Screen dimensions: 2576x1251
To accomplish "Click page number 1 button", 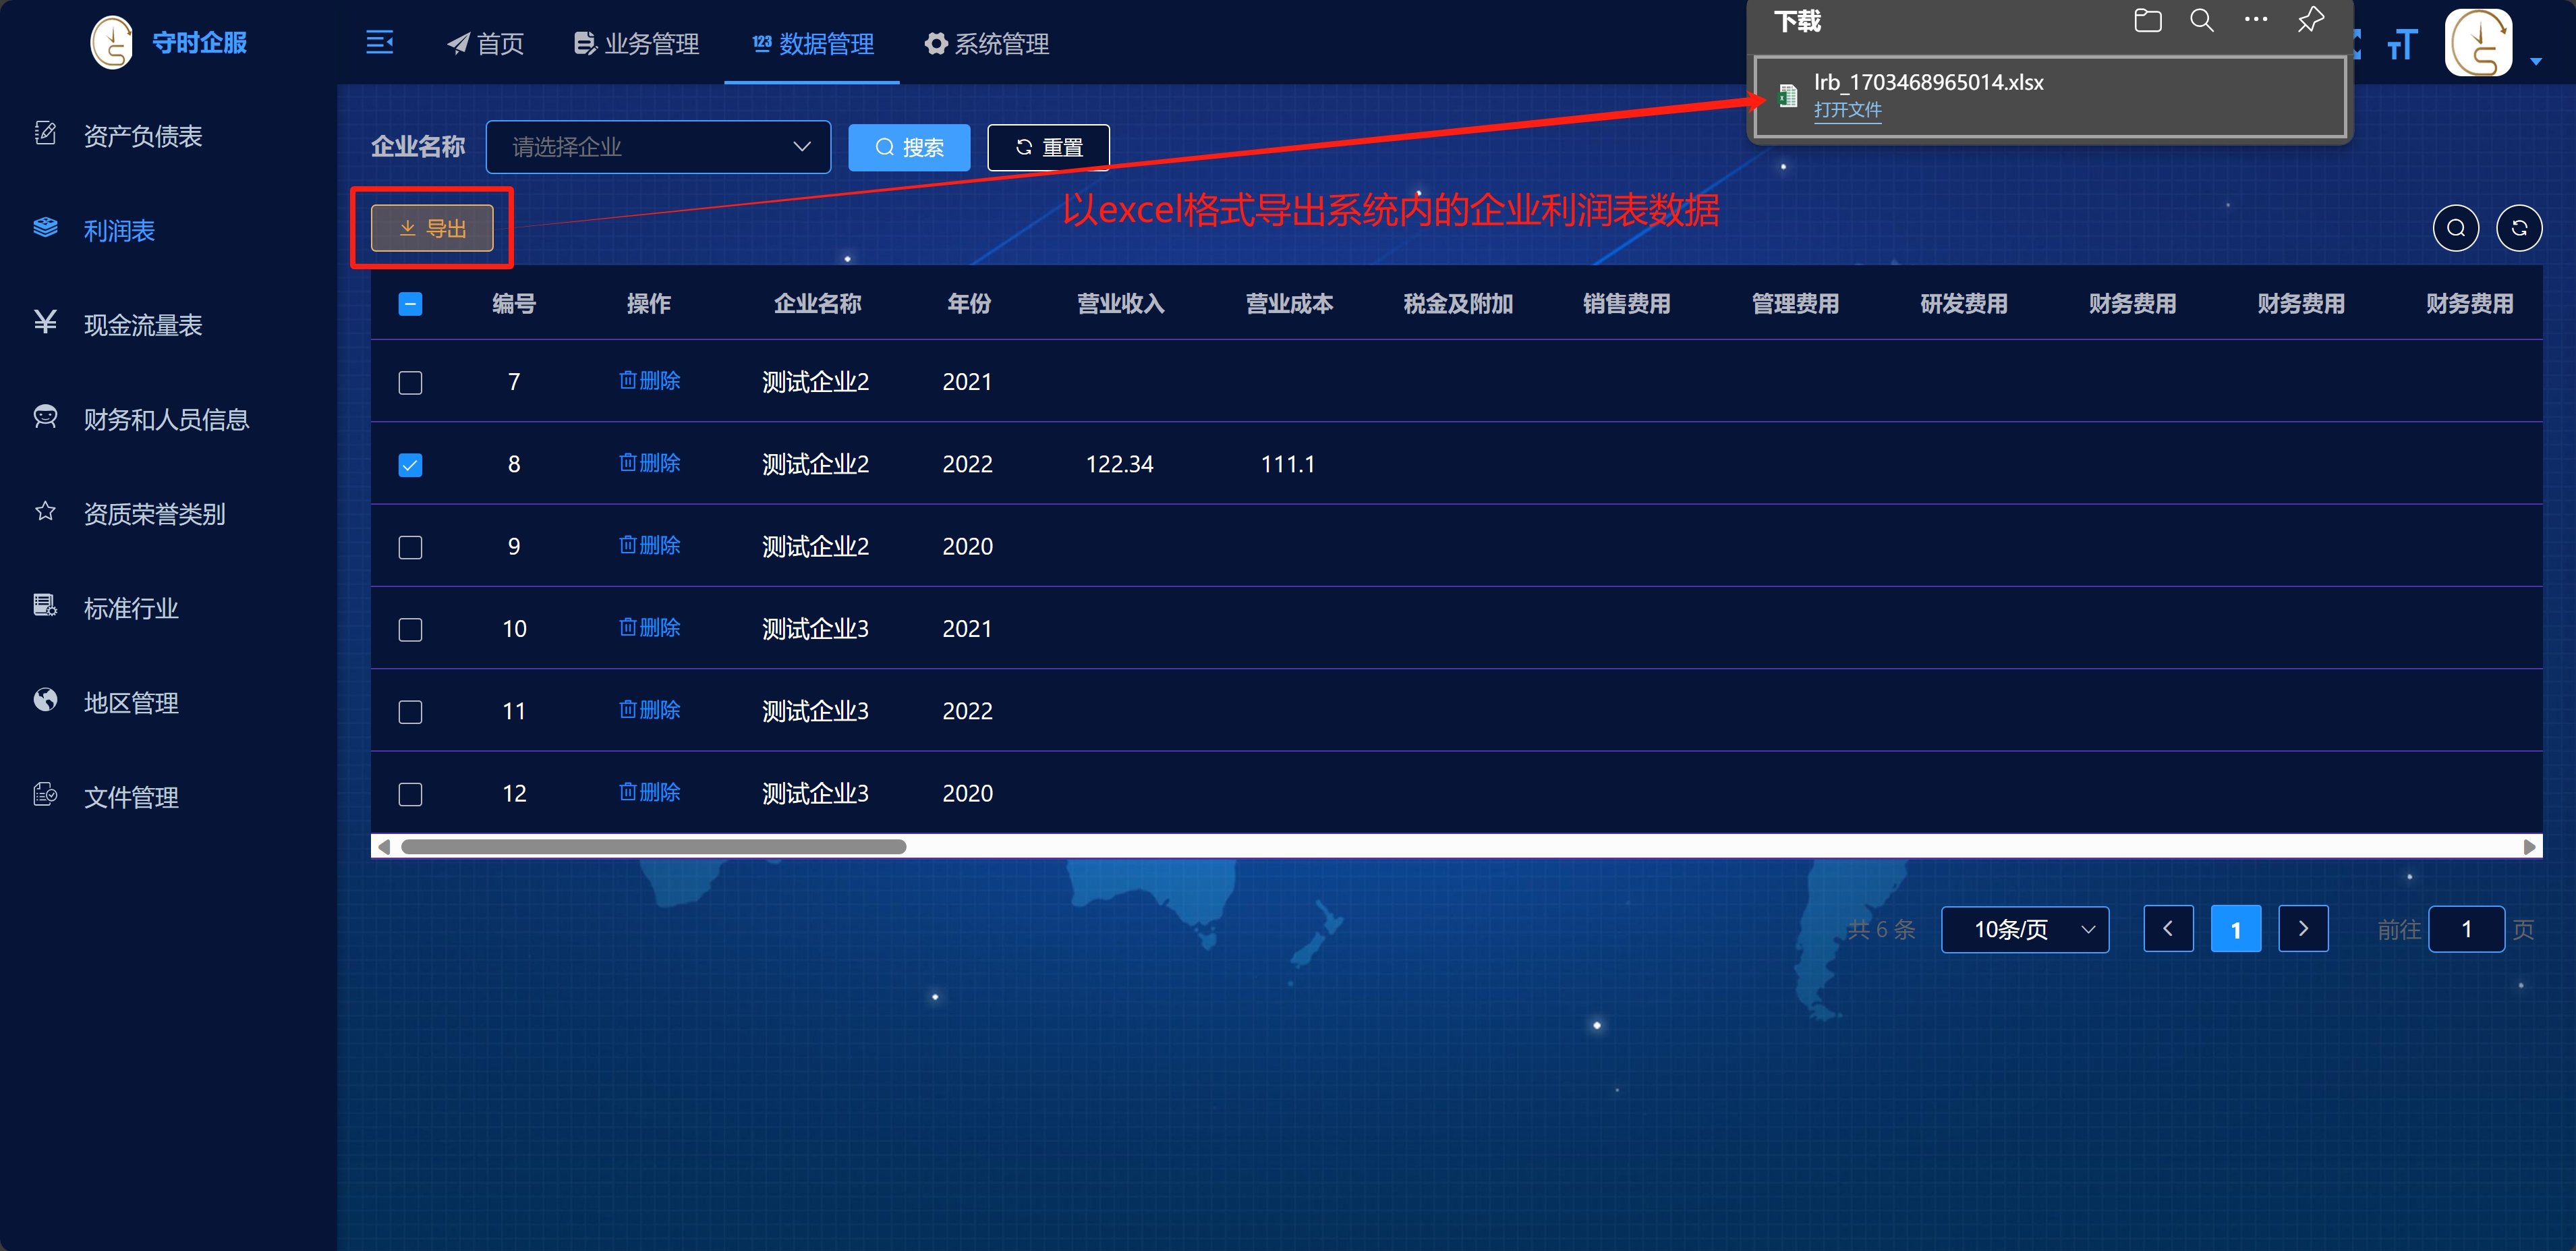I will click(x=2236, y=929).
